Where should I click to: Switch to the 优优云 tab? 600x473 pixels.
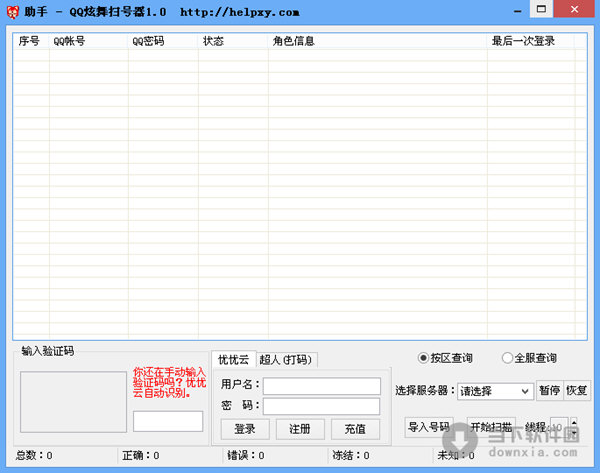pos(233,359)
